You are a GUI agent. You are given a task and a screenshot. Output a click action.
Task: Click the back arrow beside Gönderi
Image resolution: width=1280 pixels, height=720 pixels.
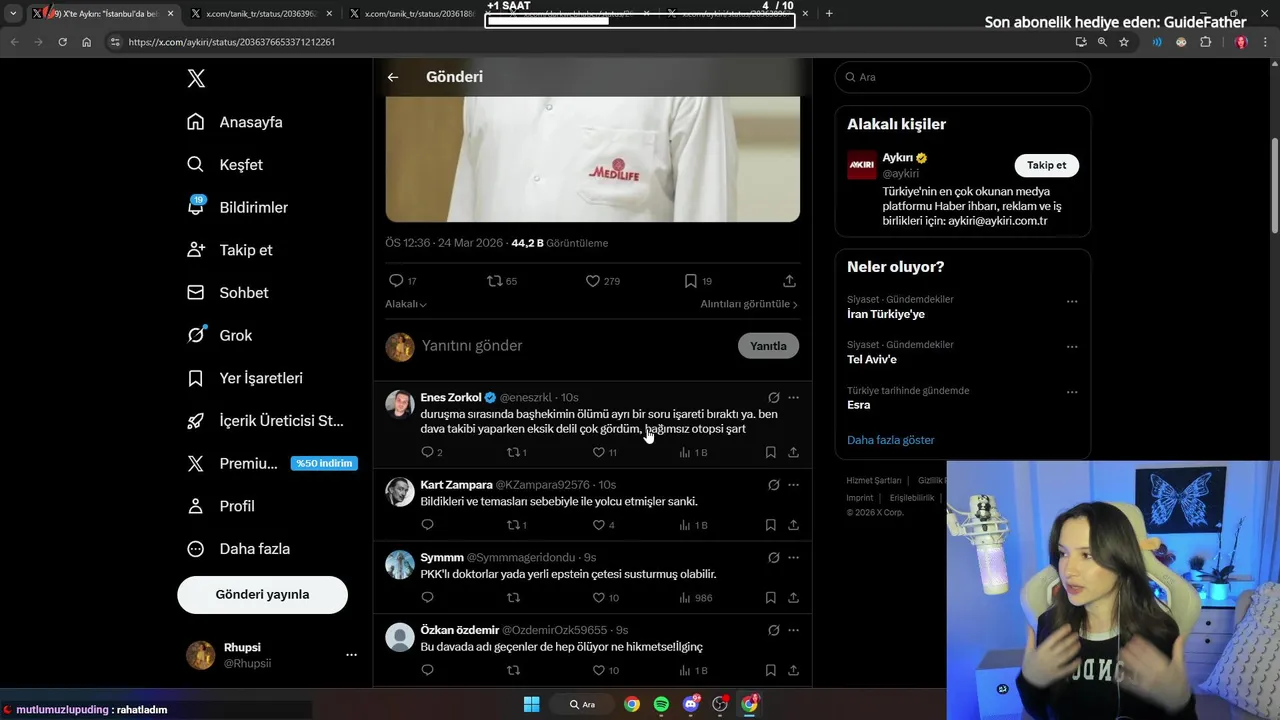click(x=393, y=77)
